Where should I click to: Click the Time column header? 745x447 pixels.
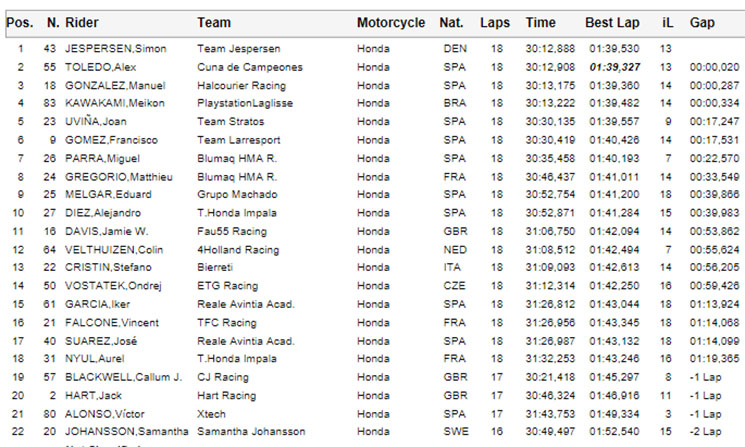(540, 23)
